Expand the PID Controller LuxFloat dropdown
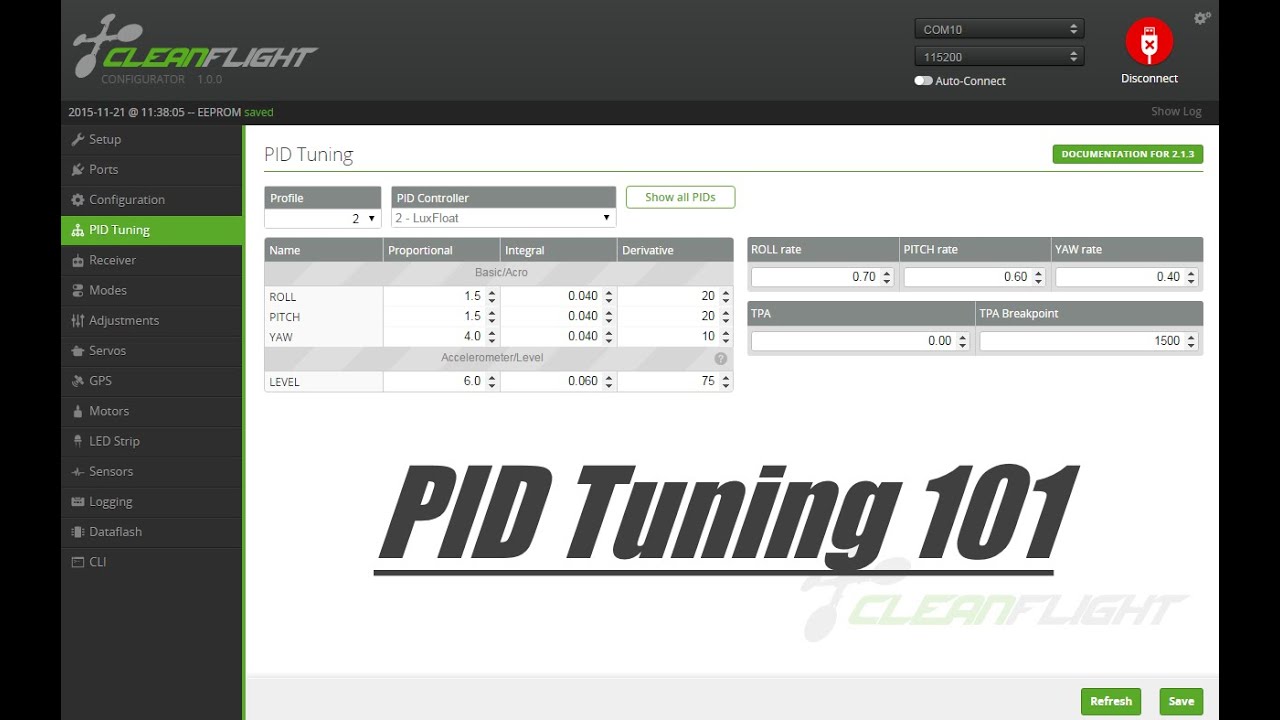 (x=503, y=218)
